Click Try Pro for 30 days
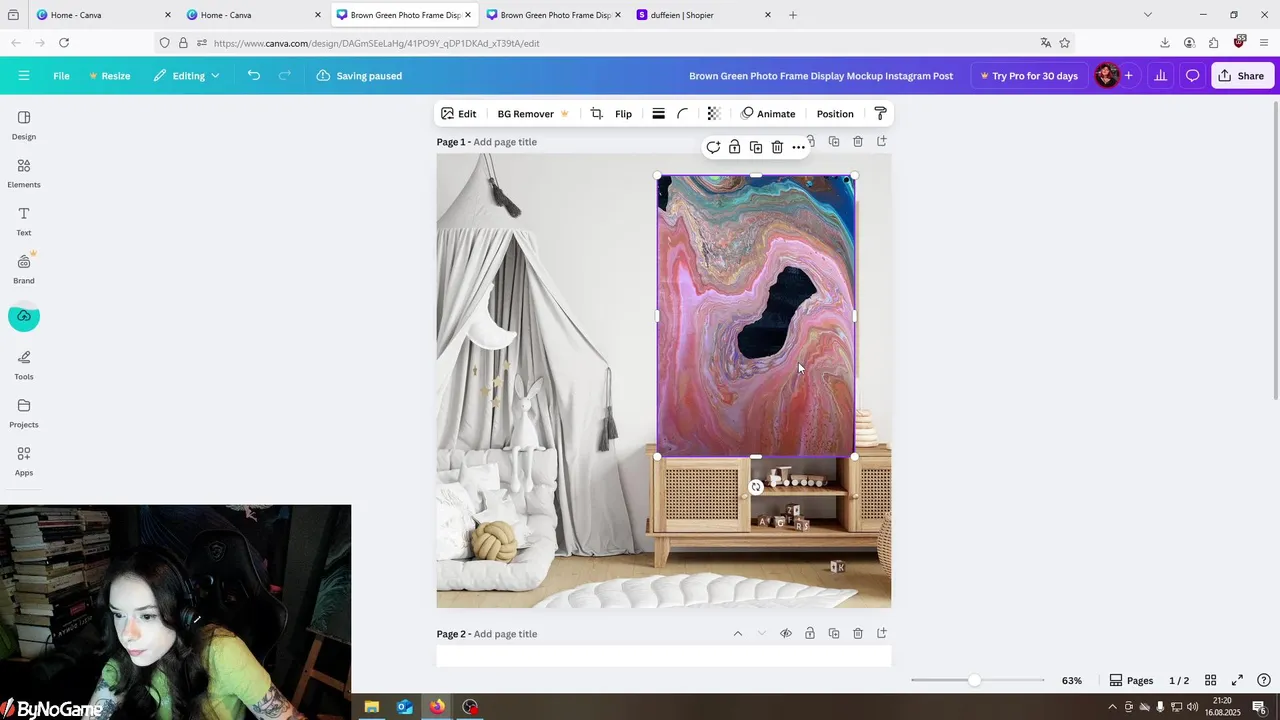Image resolution: width=1280 pixels, height=720 pixels. (1028, 76)
